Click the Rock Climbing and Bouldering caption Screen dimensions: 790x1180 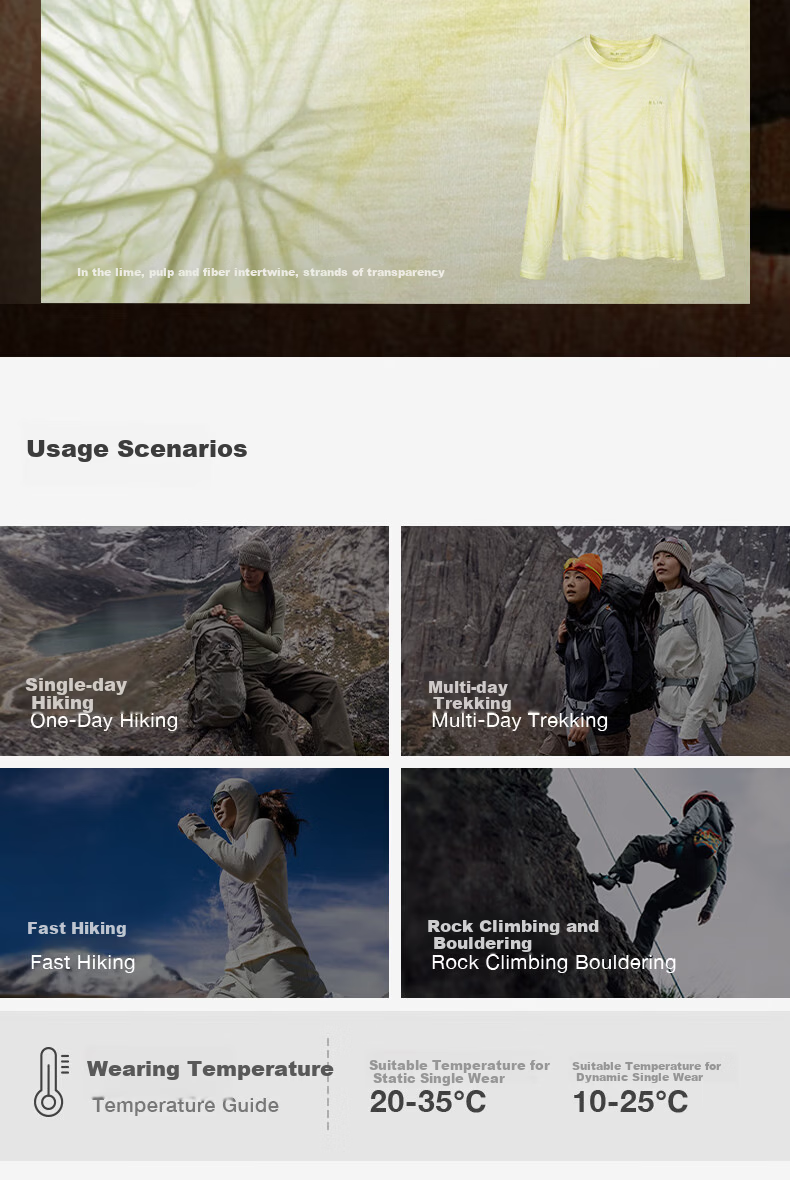point(513,934)
